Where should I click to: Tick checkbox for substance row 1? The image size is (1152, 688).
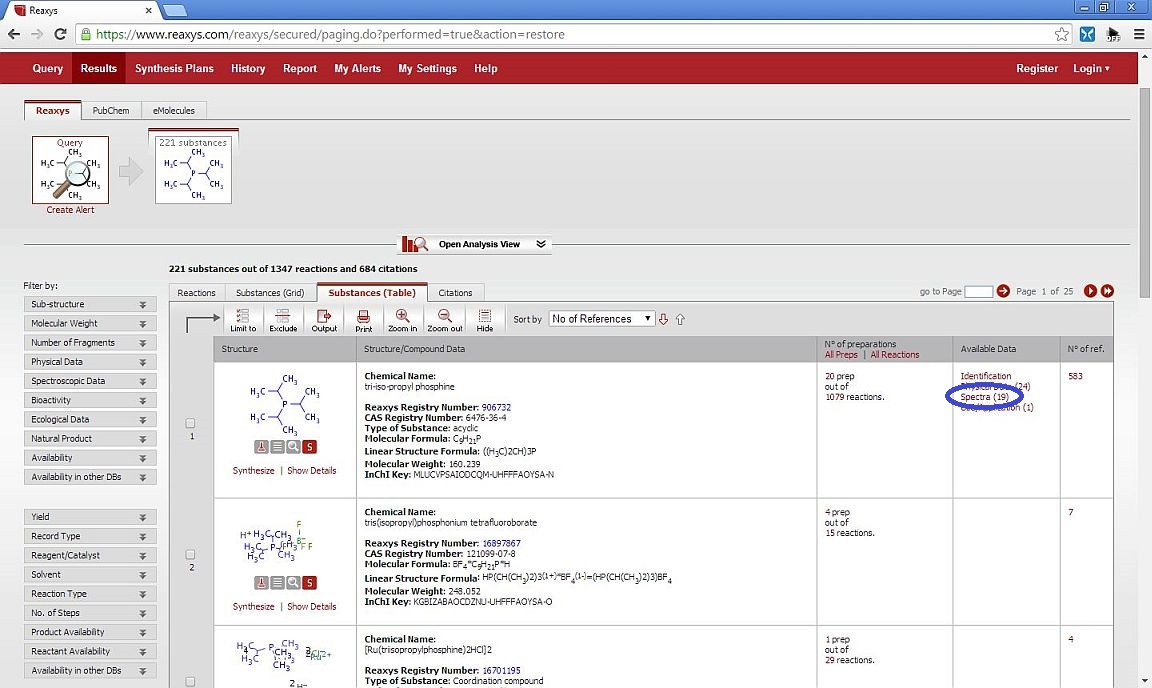tap(190, 423)
